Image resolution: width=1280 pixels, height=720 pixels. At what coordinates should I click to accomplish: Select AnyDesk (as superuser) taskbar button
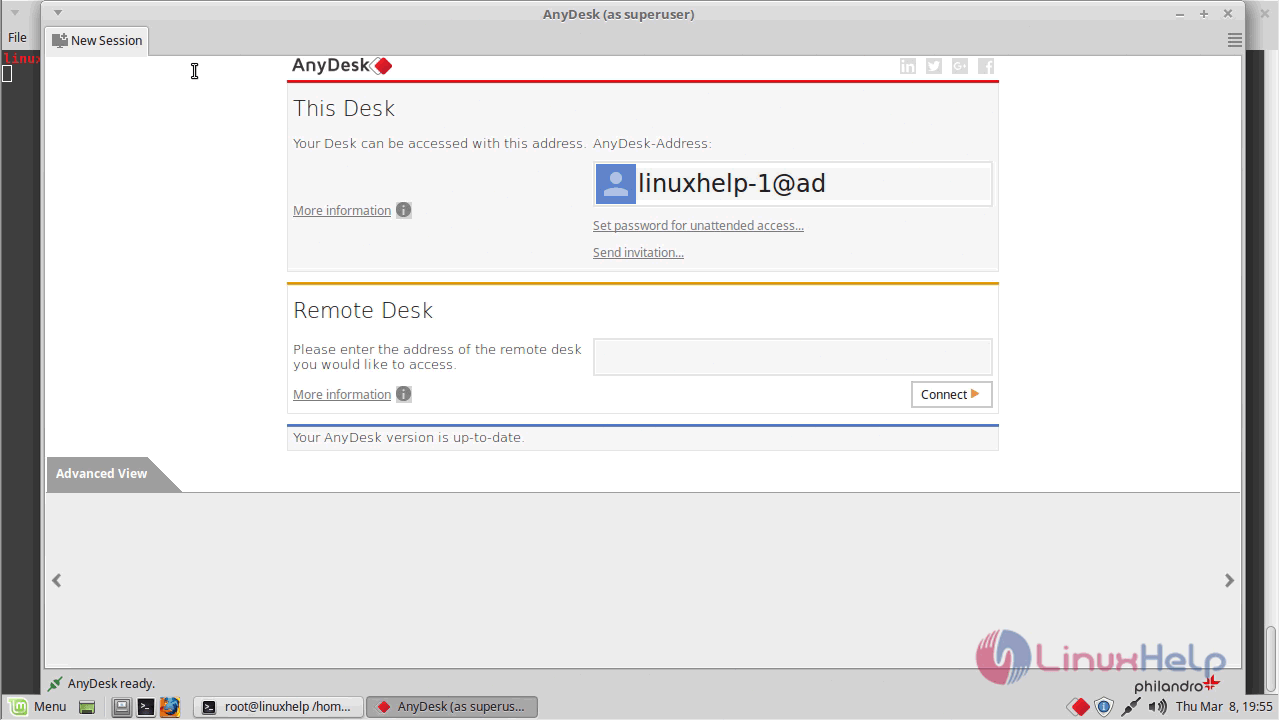coord(452,707)
